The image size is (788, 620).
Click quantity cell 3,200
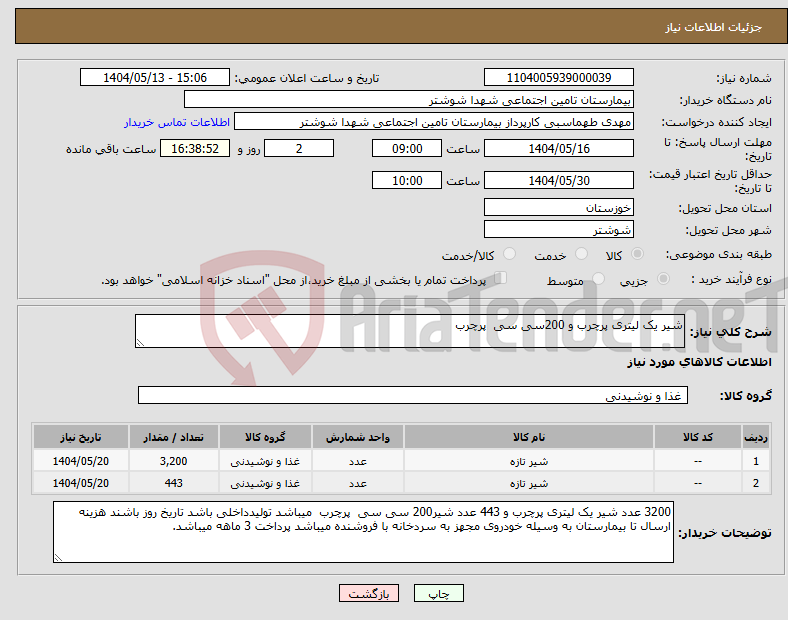(x=173, y=461)
